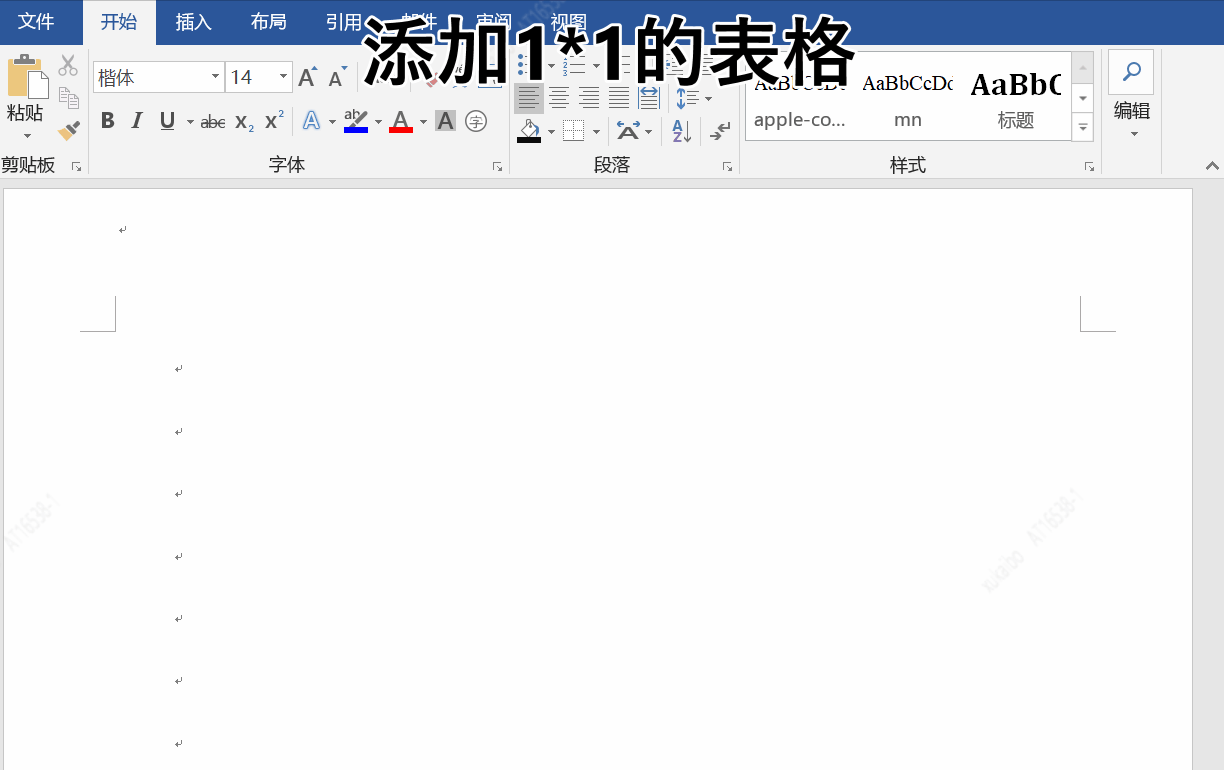Click the Find magnifier icon
This screenshot has width=1224, height=770.
pos(1131,72)
